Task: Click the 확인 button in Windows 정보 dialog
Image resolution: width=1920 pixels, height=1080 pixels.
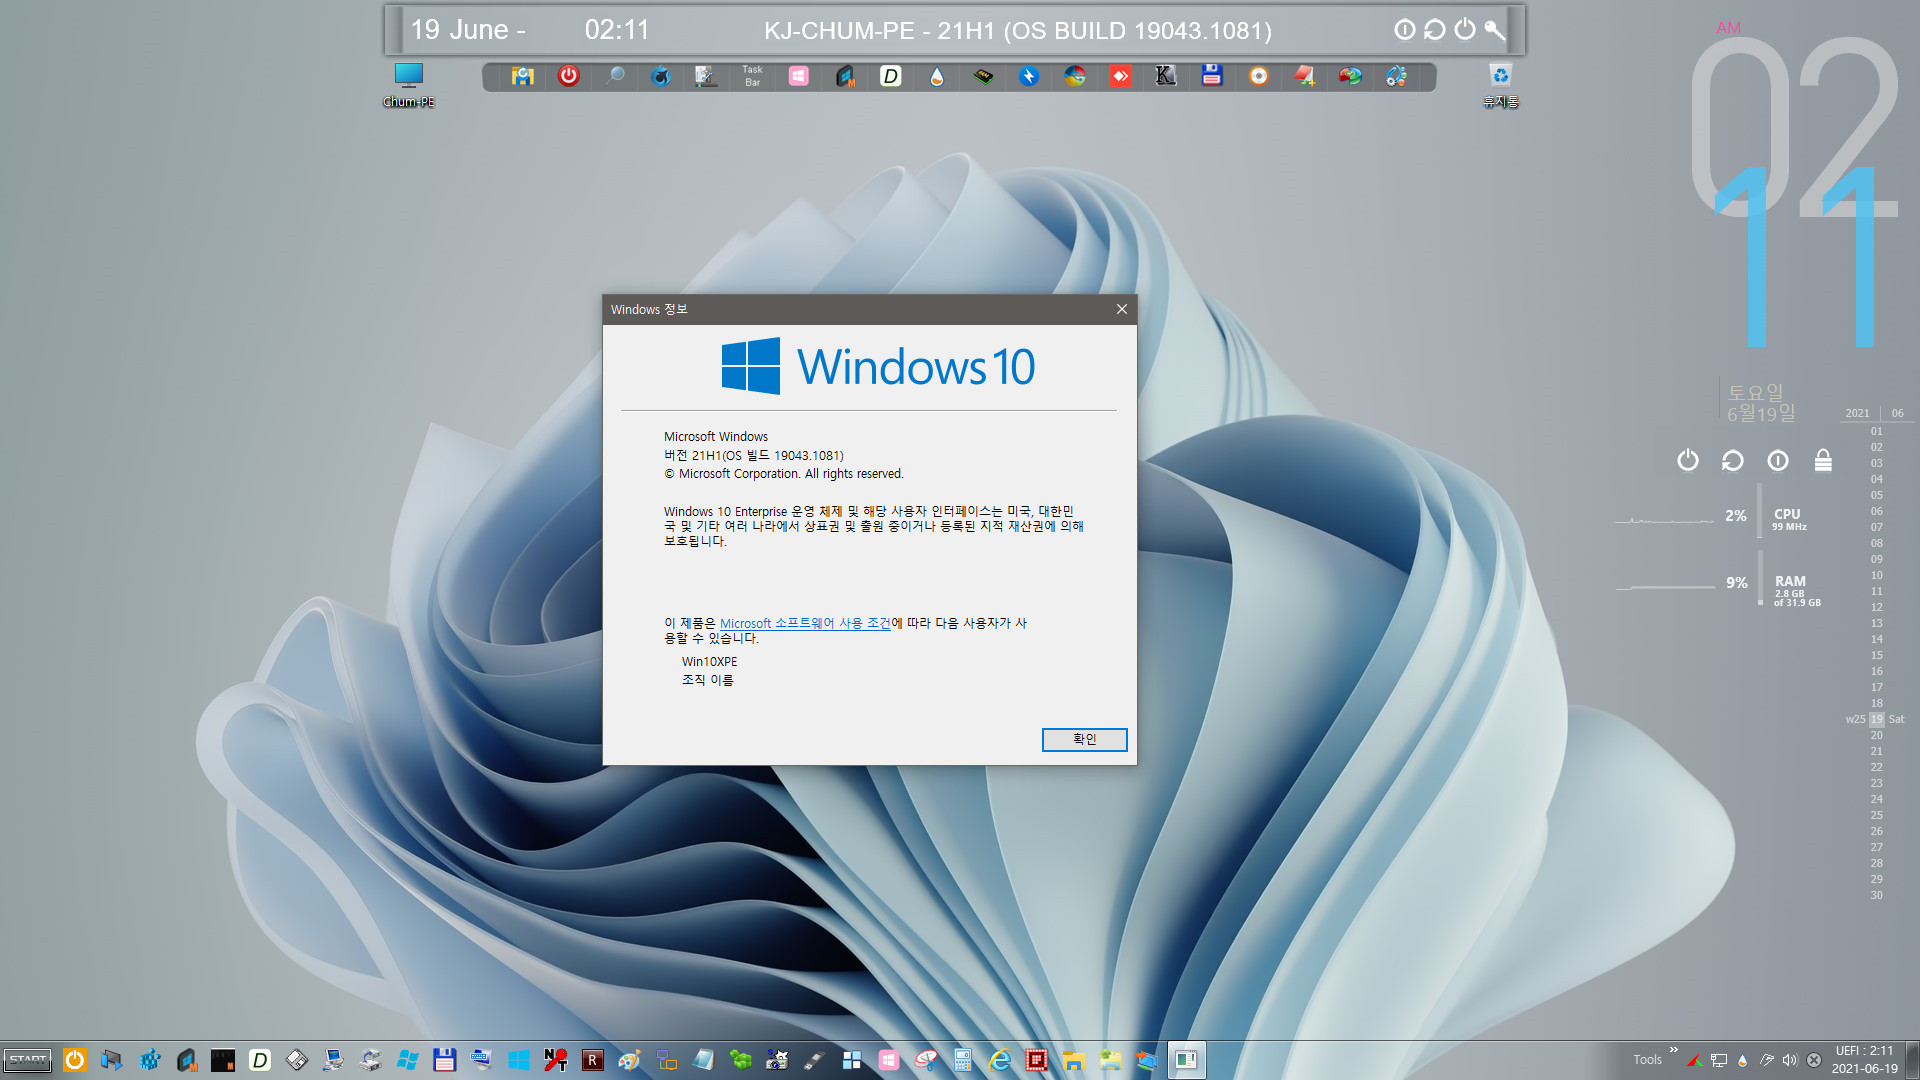Action: (1084, 739)
